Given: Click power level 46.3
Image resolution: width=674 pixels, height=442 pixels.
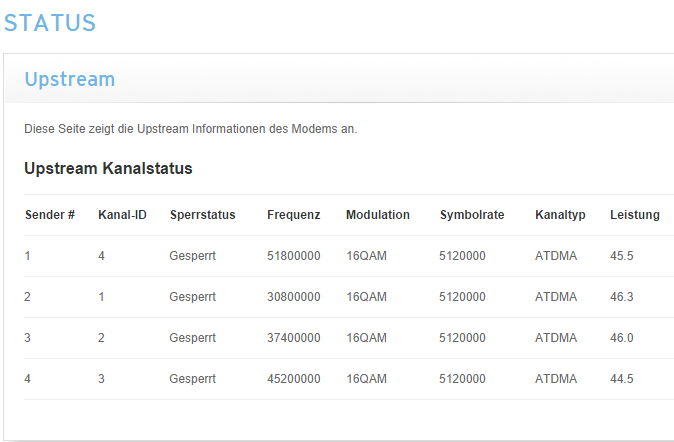Looking at the screenshot, I should 622,297.
